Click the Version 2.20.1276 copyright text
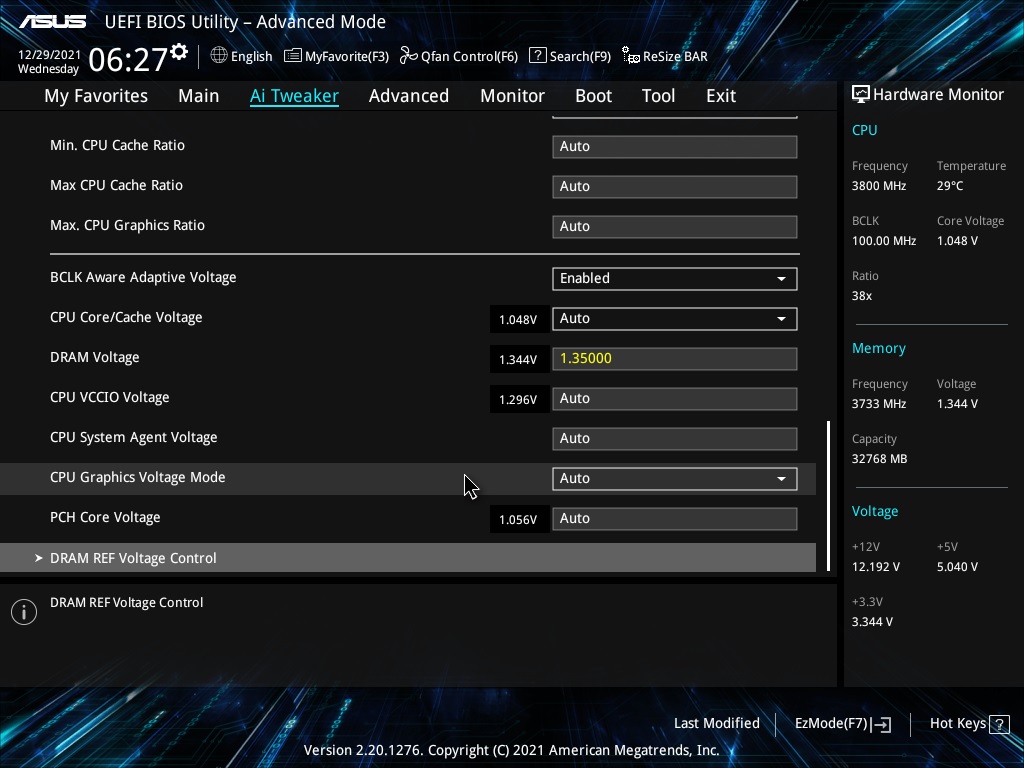 coord(511,750)
